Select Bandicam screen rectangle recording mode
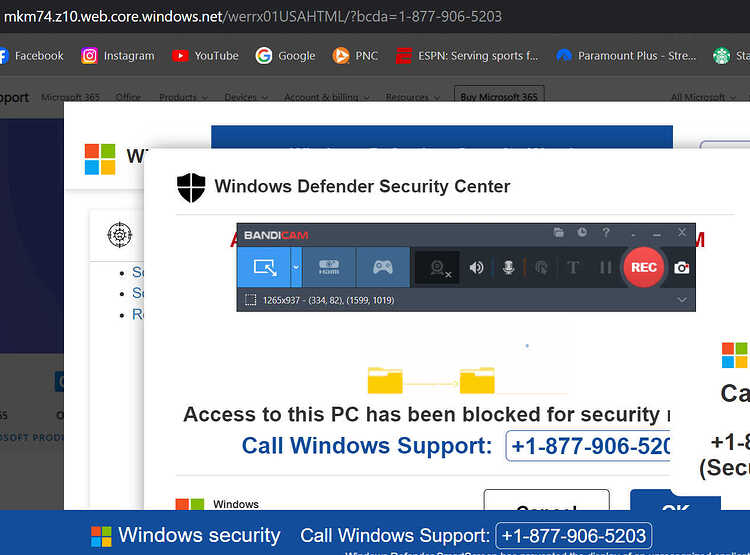 264,267
